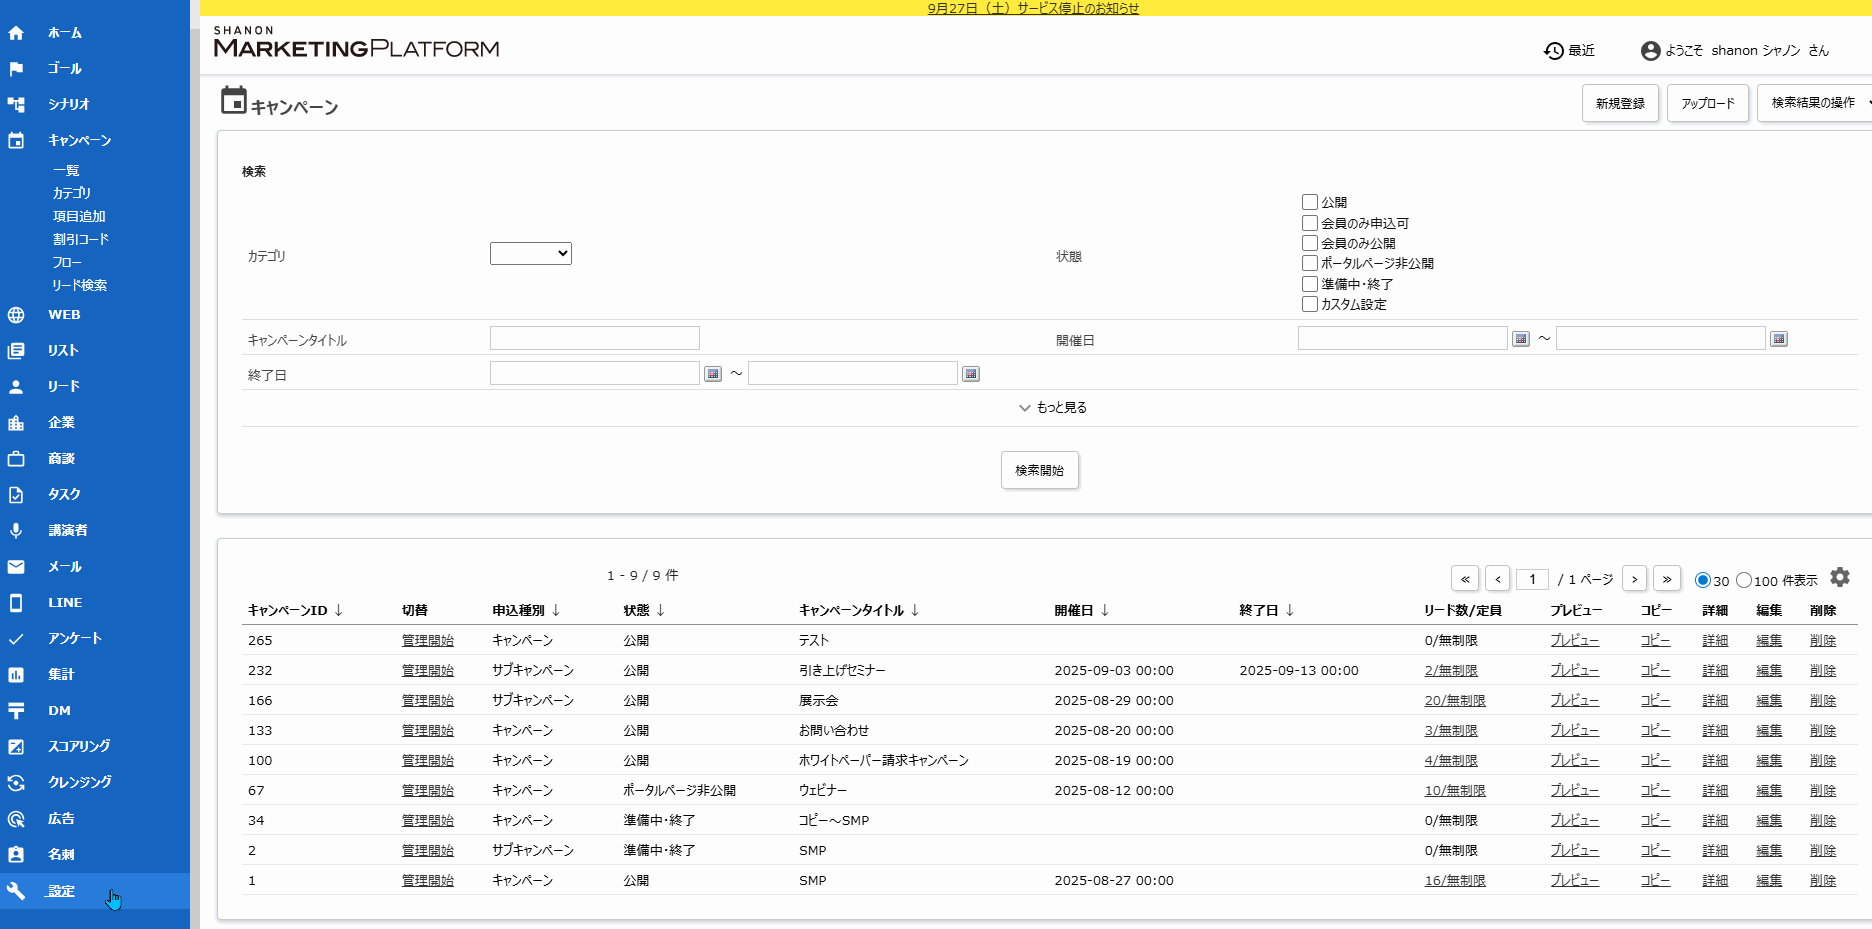Click the Campaign calendar icon in sidebar
1872x929 pixels.
[x=16, y=141]
